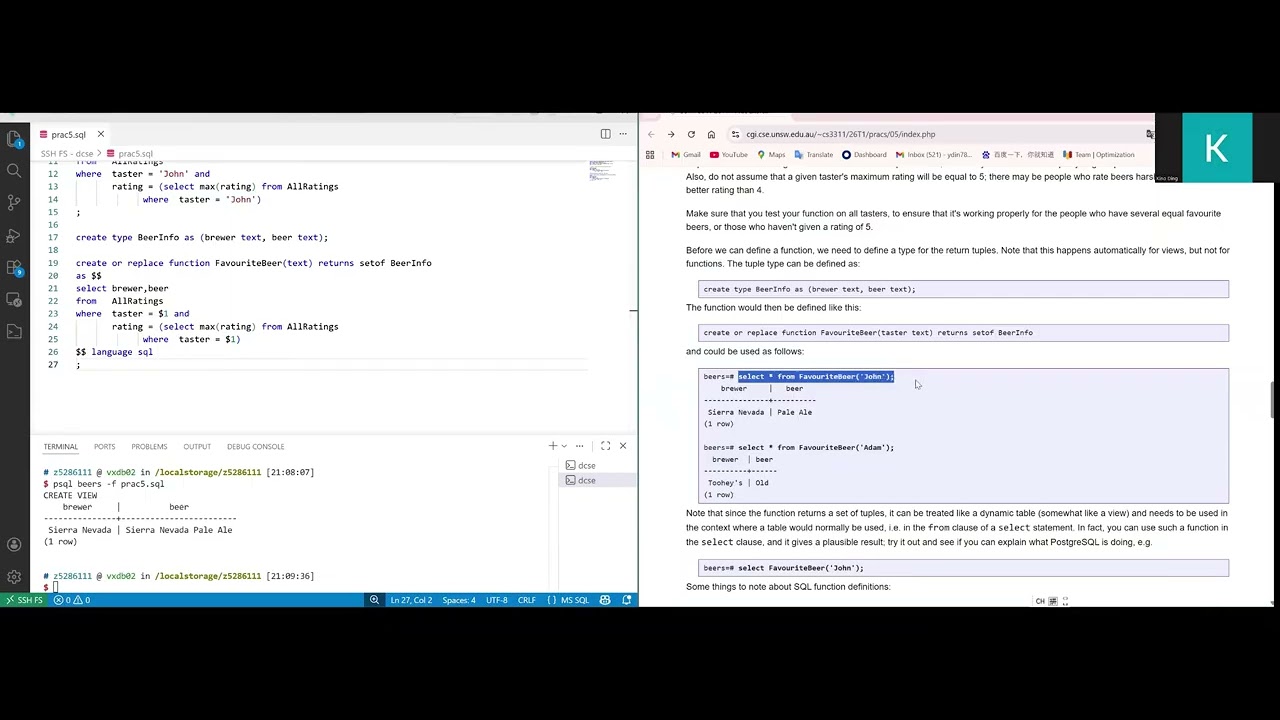Open Copilot status icon in status bar
This screenshot has height=720, width=1280.
pyautogui.click(x=605, y=600)
